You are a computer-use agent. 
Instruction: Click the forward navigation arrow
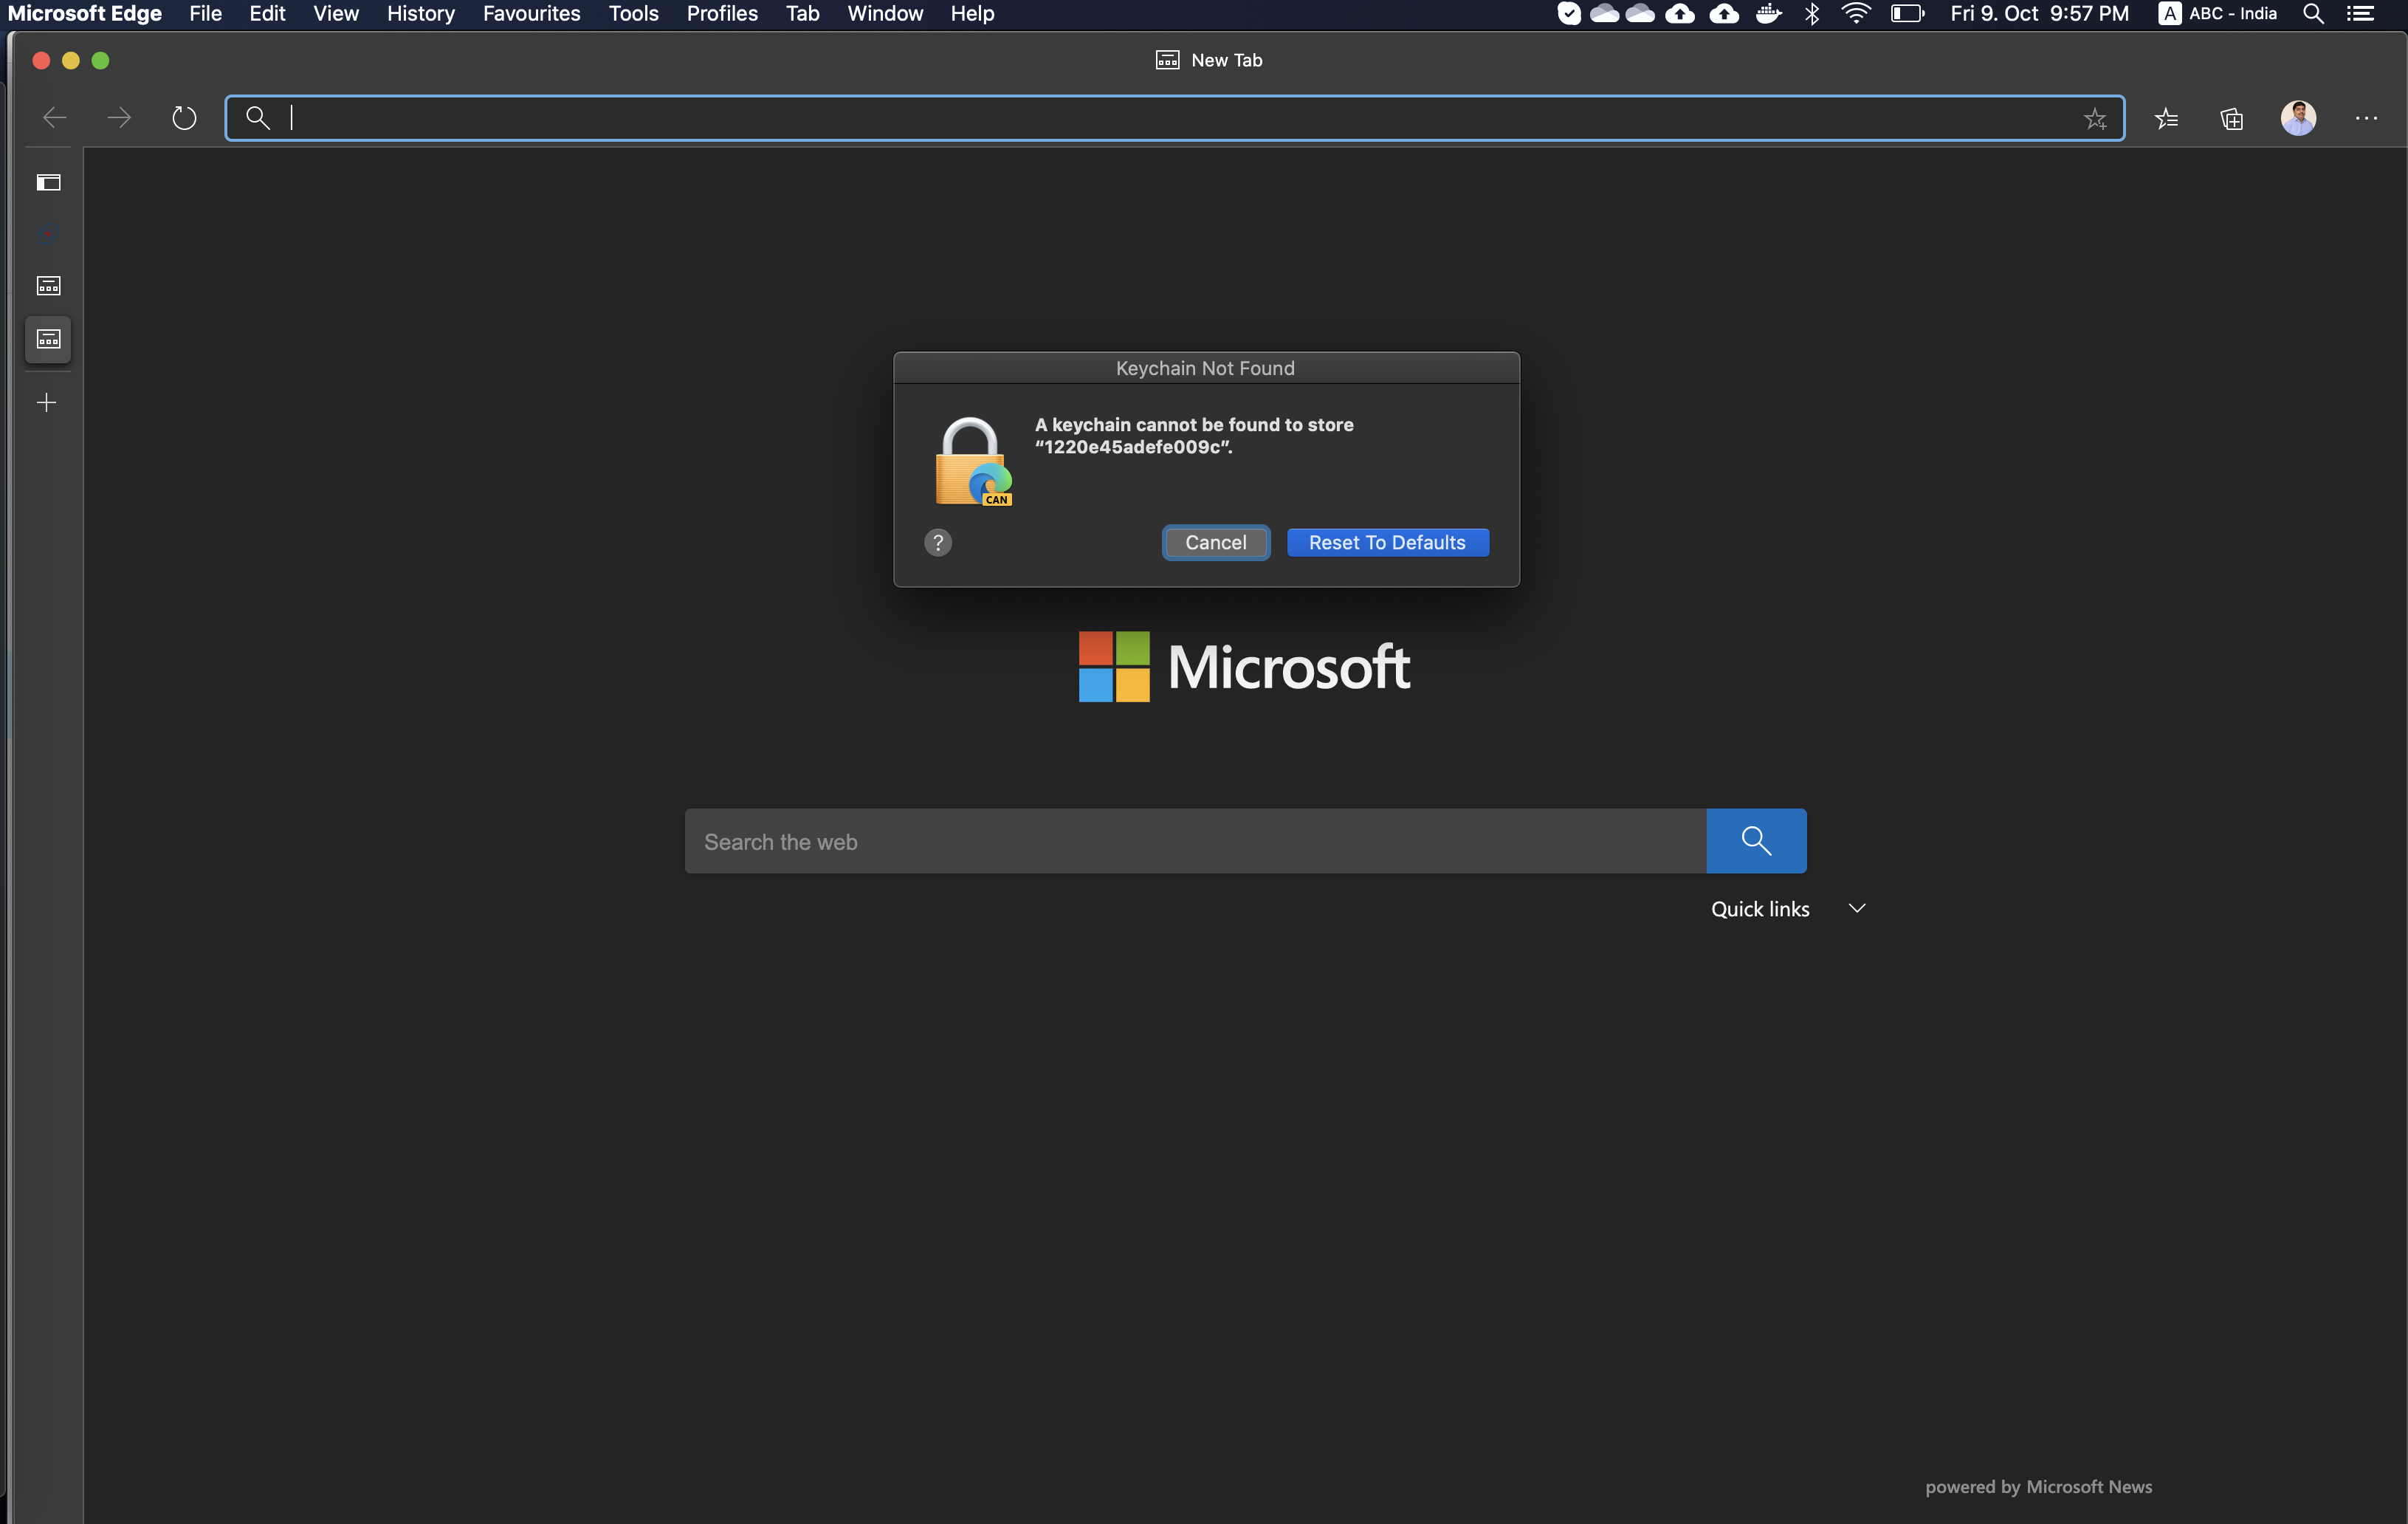click(119, 117)
